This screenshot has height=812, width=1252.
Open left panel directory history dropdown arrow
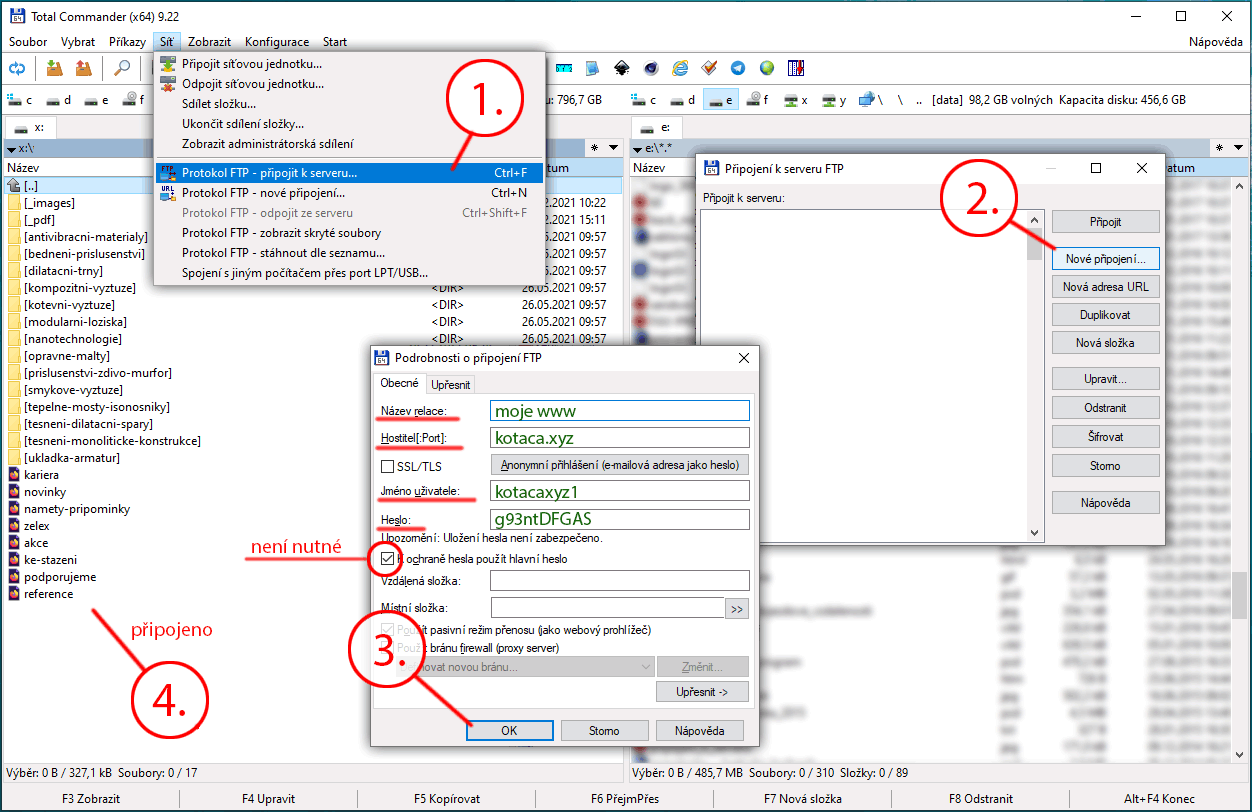[x=612, y=148]
